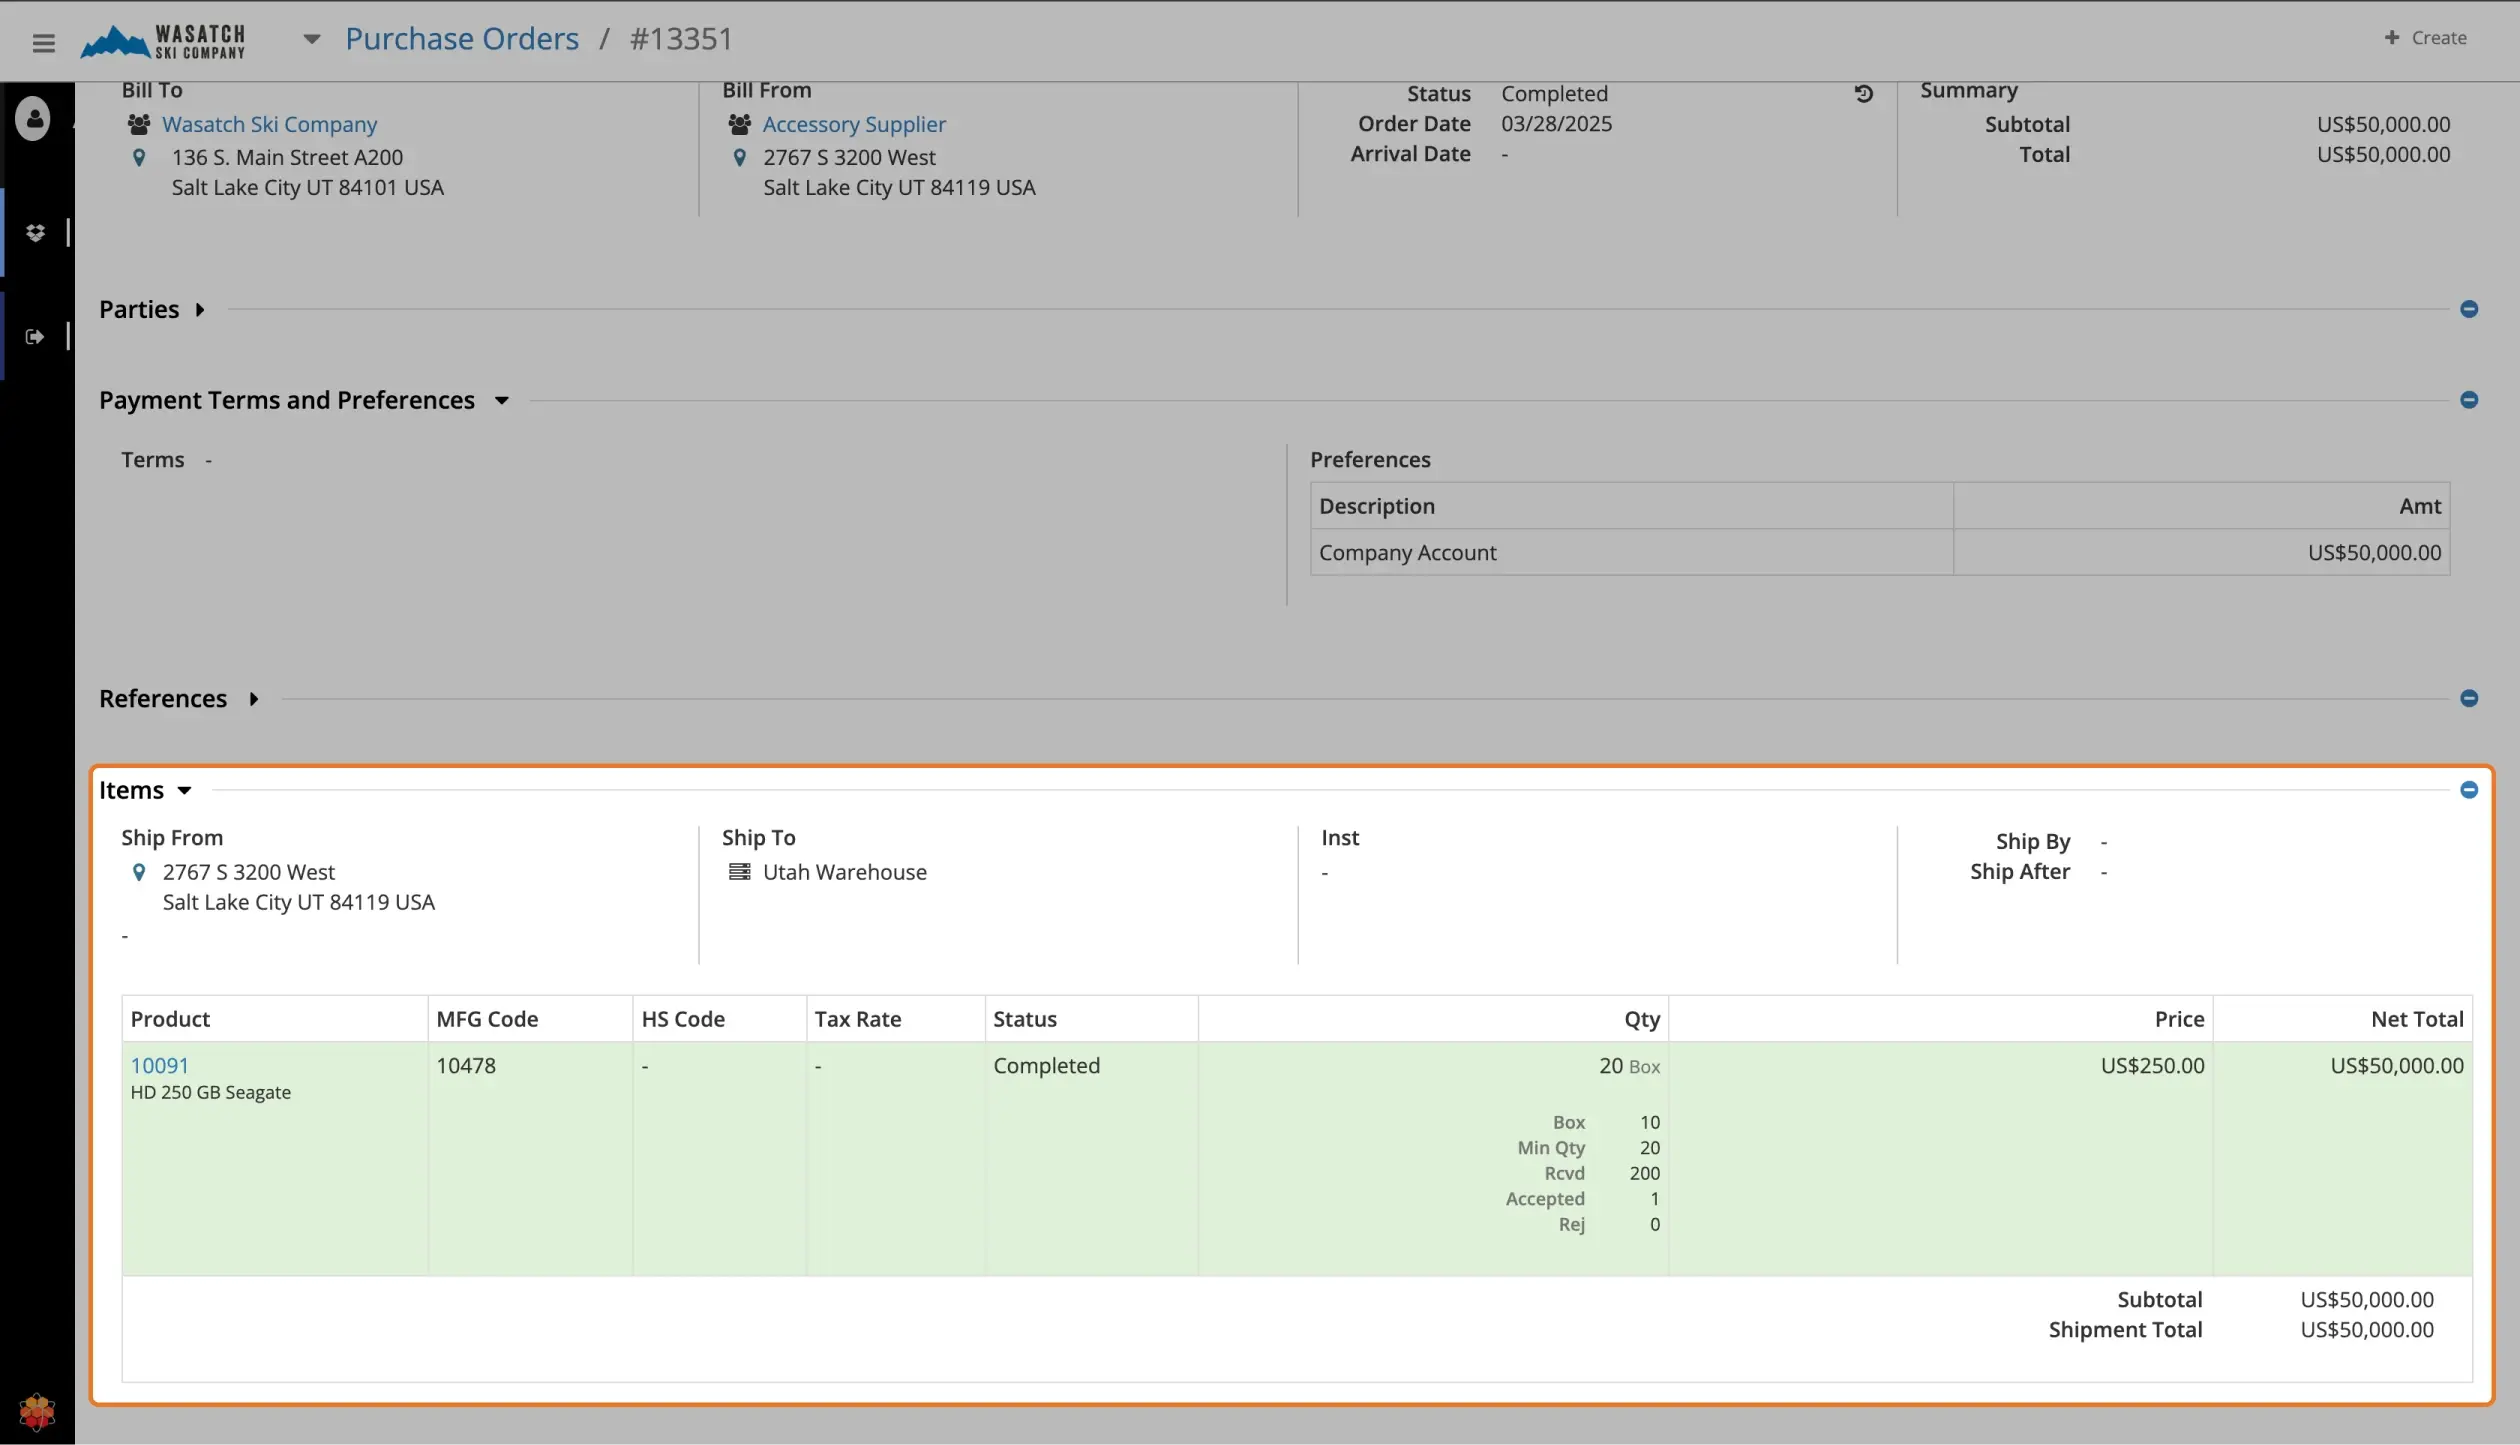Click the colorful flower icon at sidebar bottom
This screenshot has height=1445, width=2520.
pos(37,1411)
